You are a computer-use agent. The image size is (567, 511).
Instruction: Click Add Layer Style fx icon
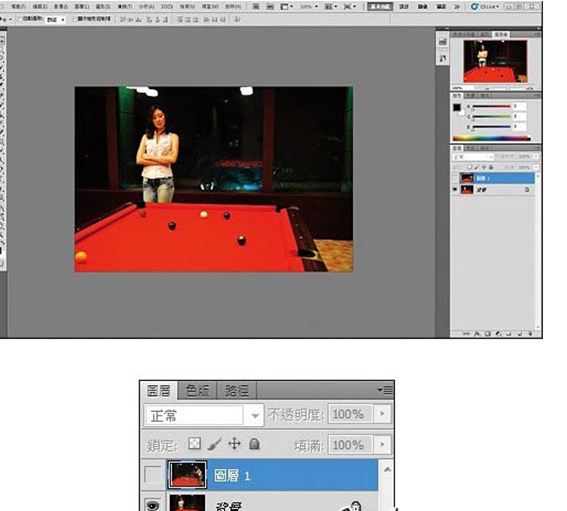pos(477,334)
